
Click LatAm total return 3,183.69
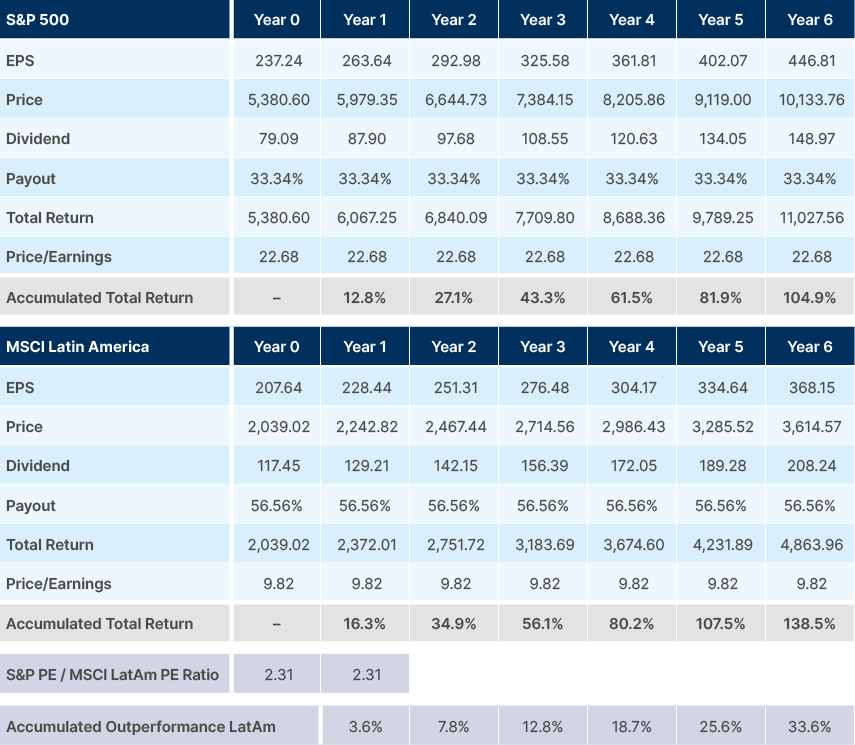(545, 545)
